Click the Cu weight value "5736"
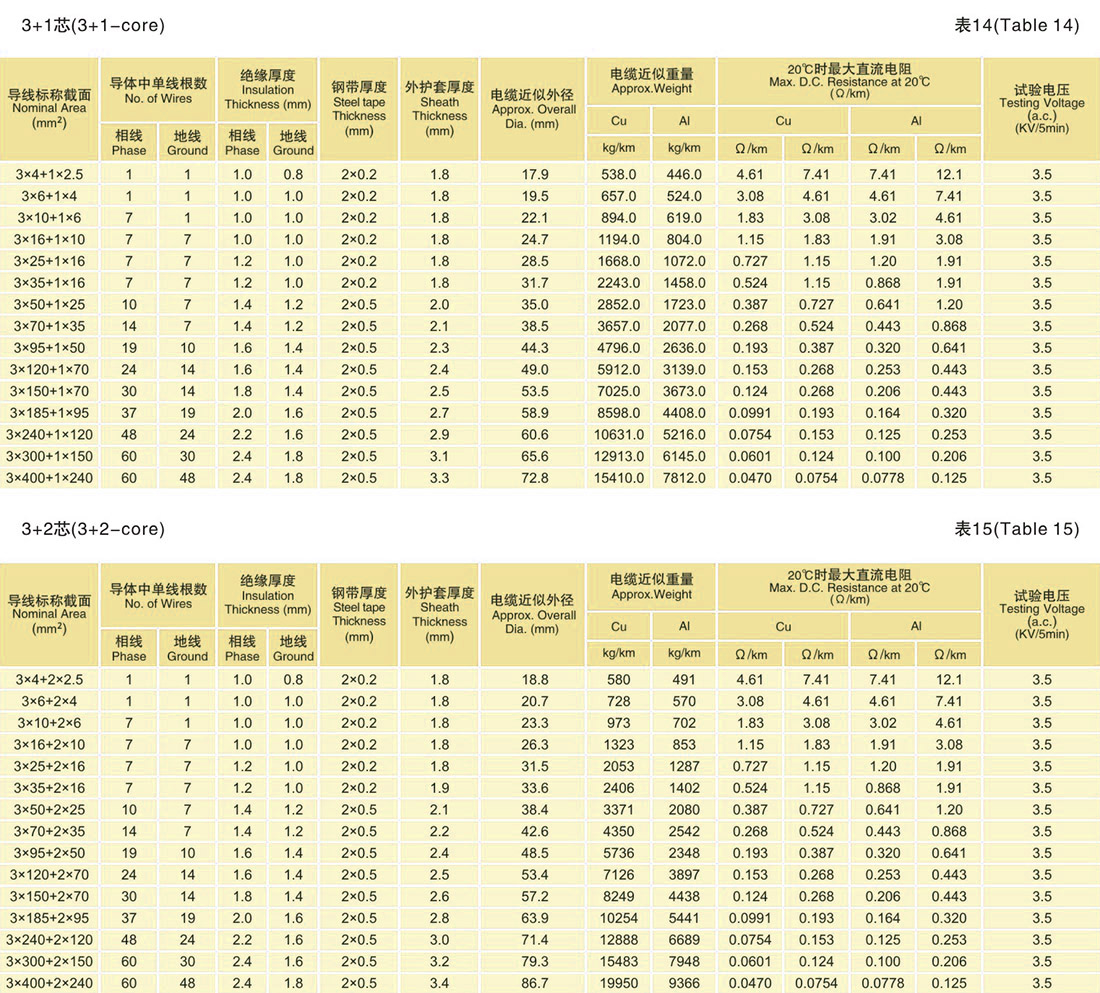1100x993 pixels. (619, 853)
